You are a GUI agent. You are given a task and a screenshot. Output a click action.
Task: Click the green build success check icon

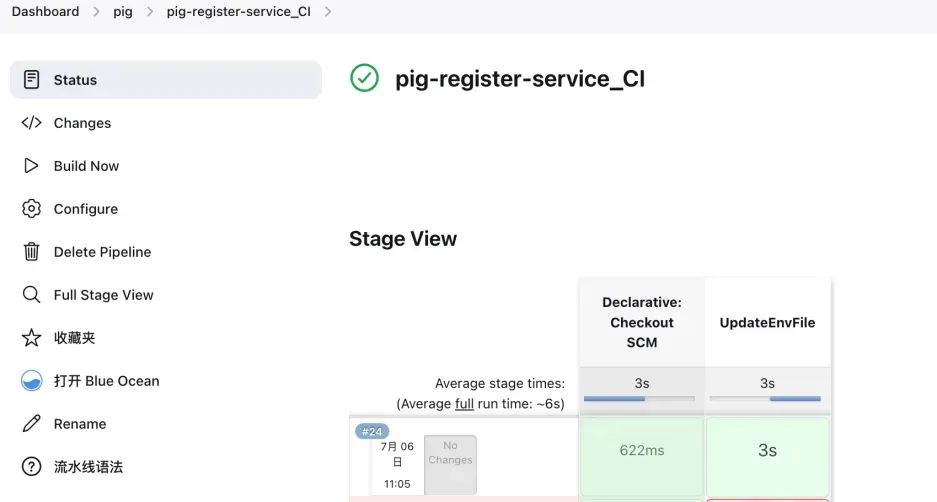pos(365,78)
